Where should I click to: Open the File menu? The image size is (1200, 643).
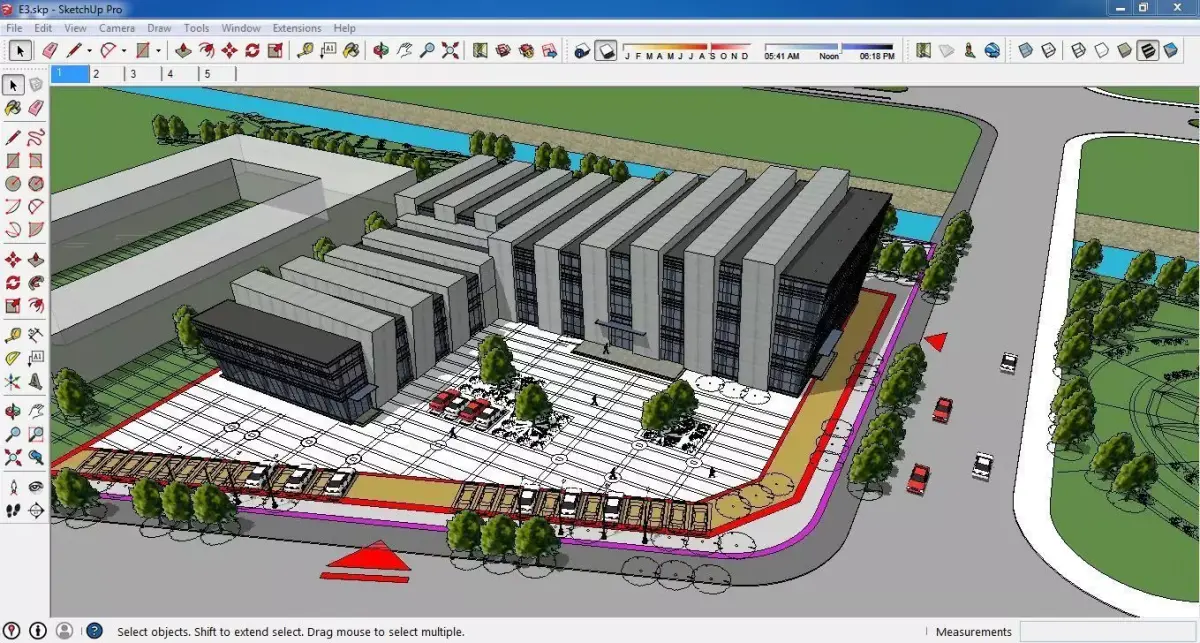[14, 28]
